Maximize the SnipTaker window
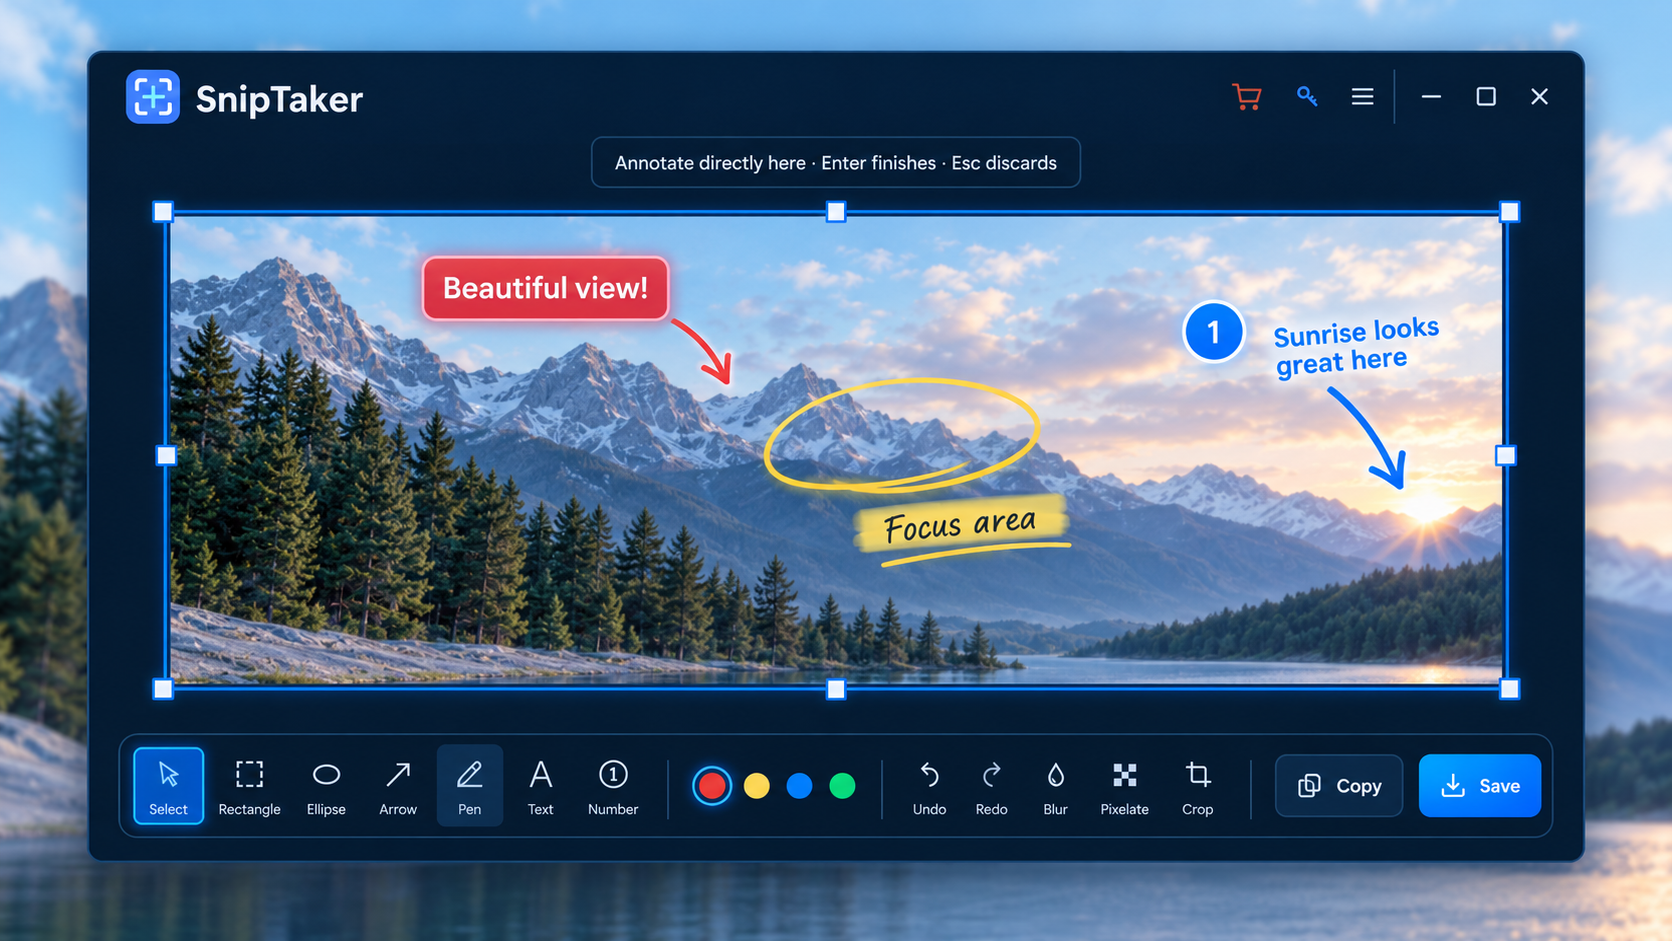Screen dimensions: 1672x941 (x=1486, y=97)
